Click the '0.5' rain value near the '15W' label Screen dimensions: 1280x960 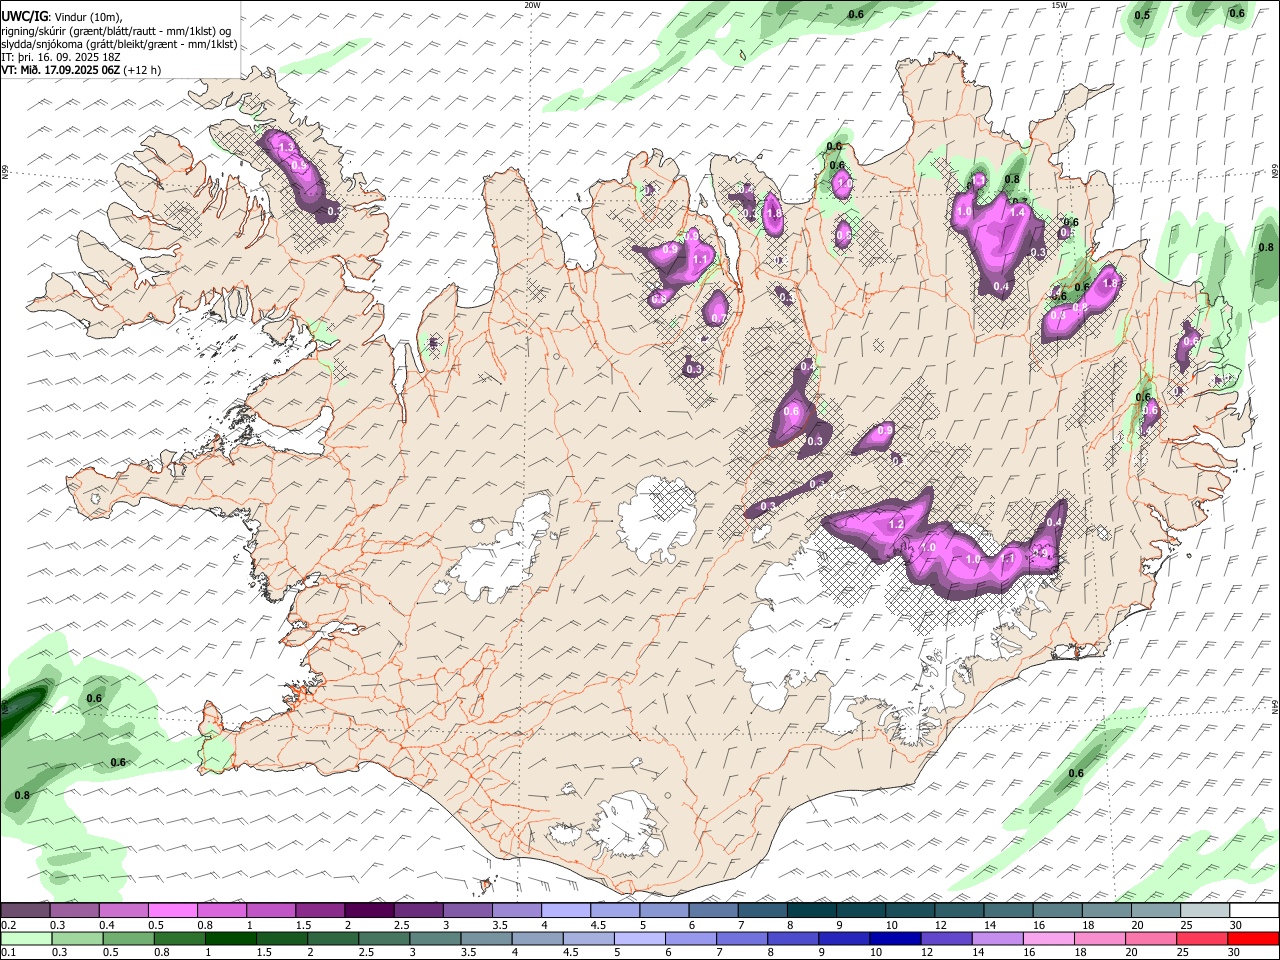point(1142,15)
